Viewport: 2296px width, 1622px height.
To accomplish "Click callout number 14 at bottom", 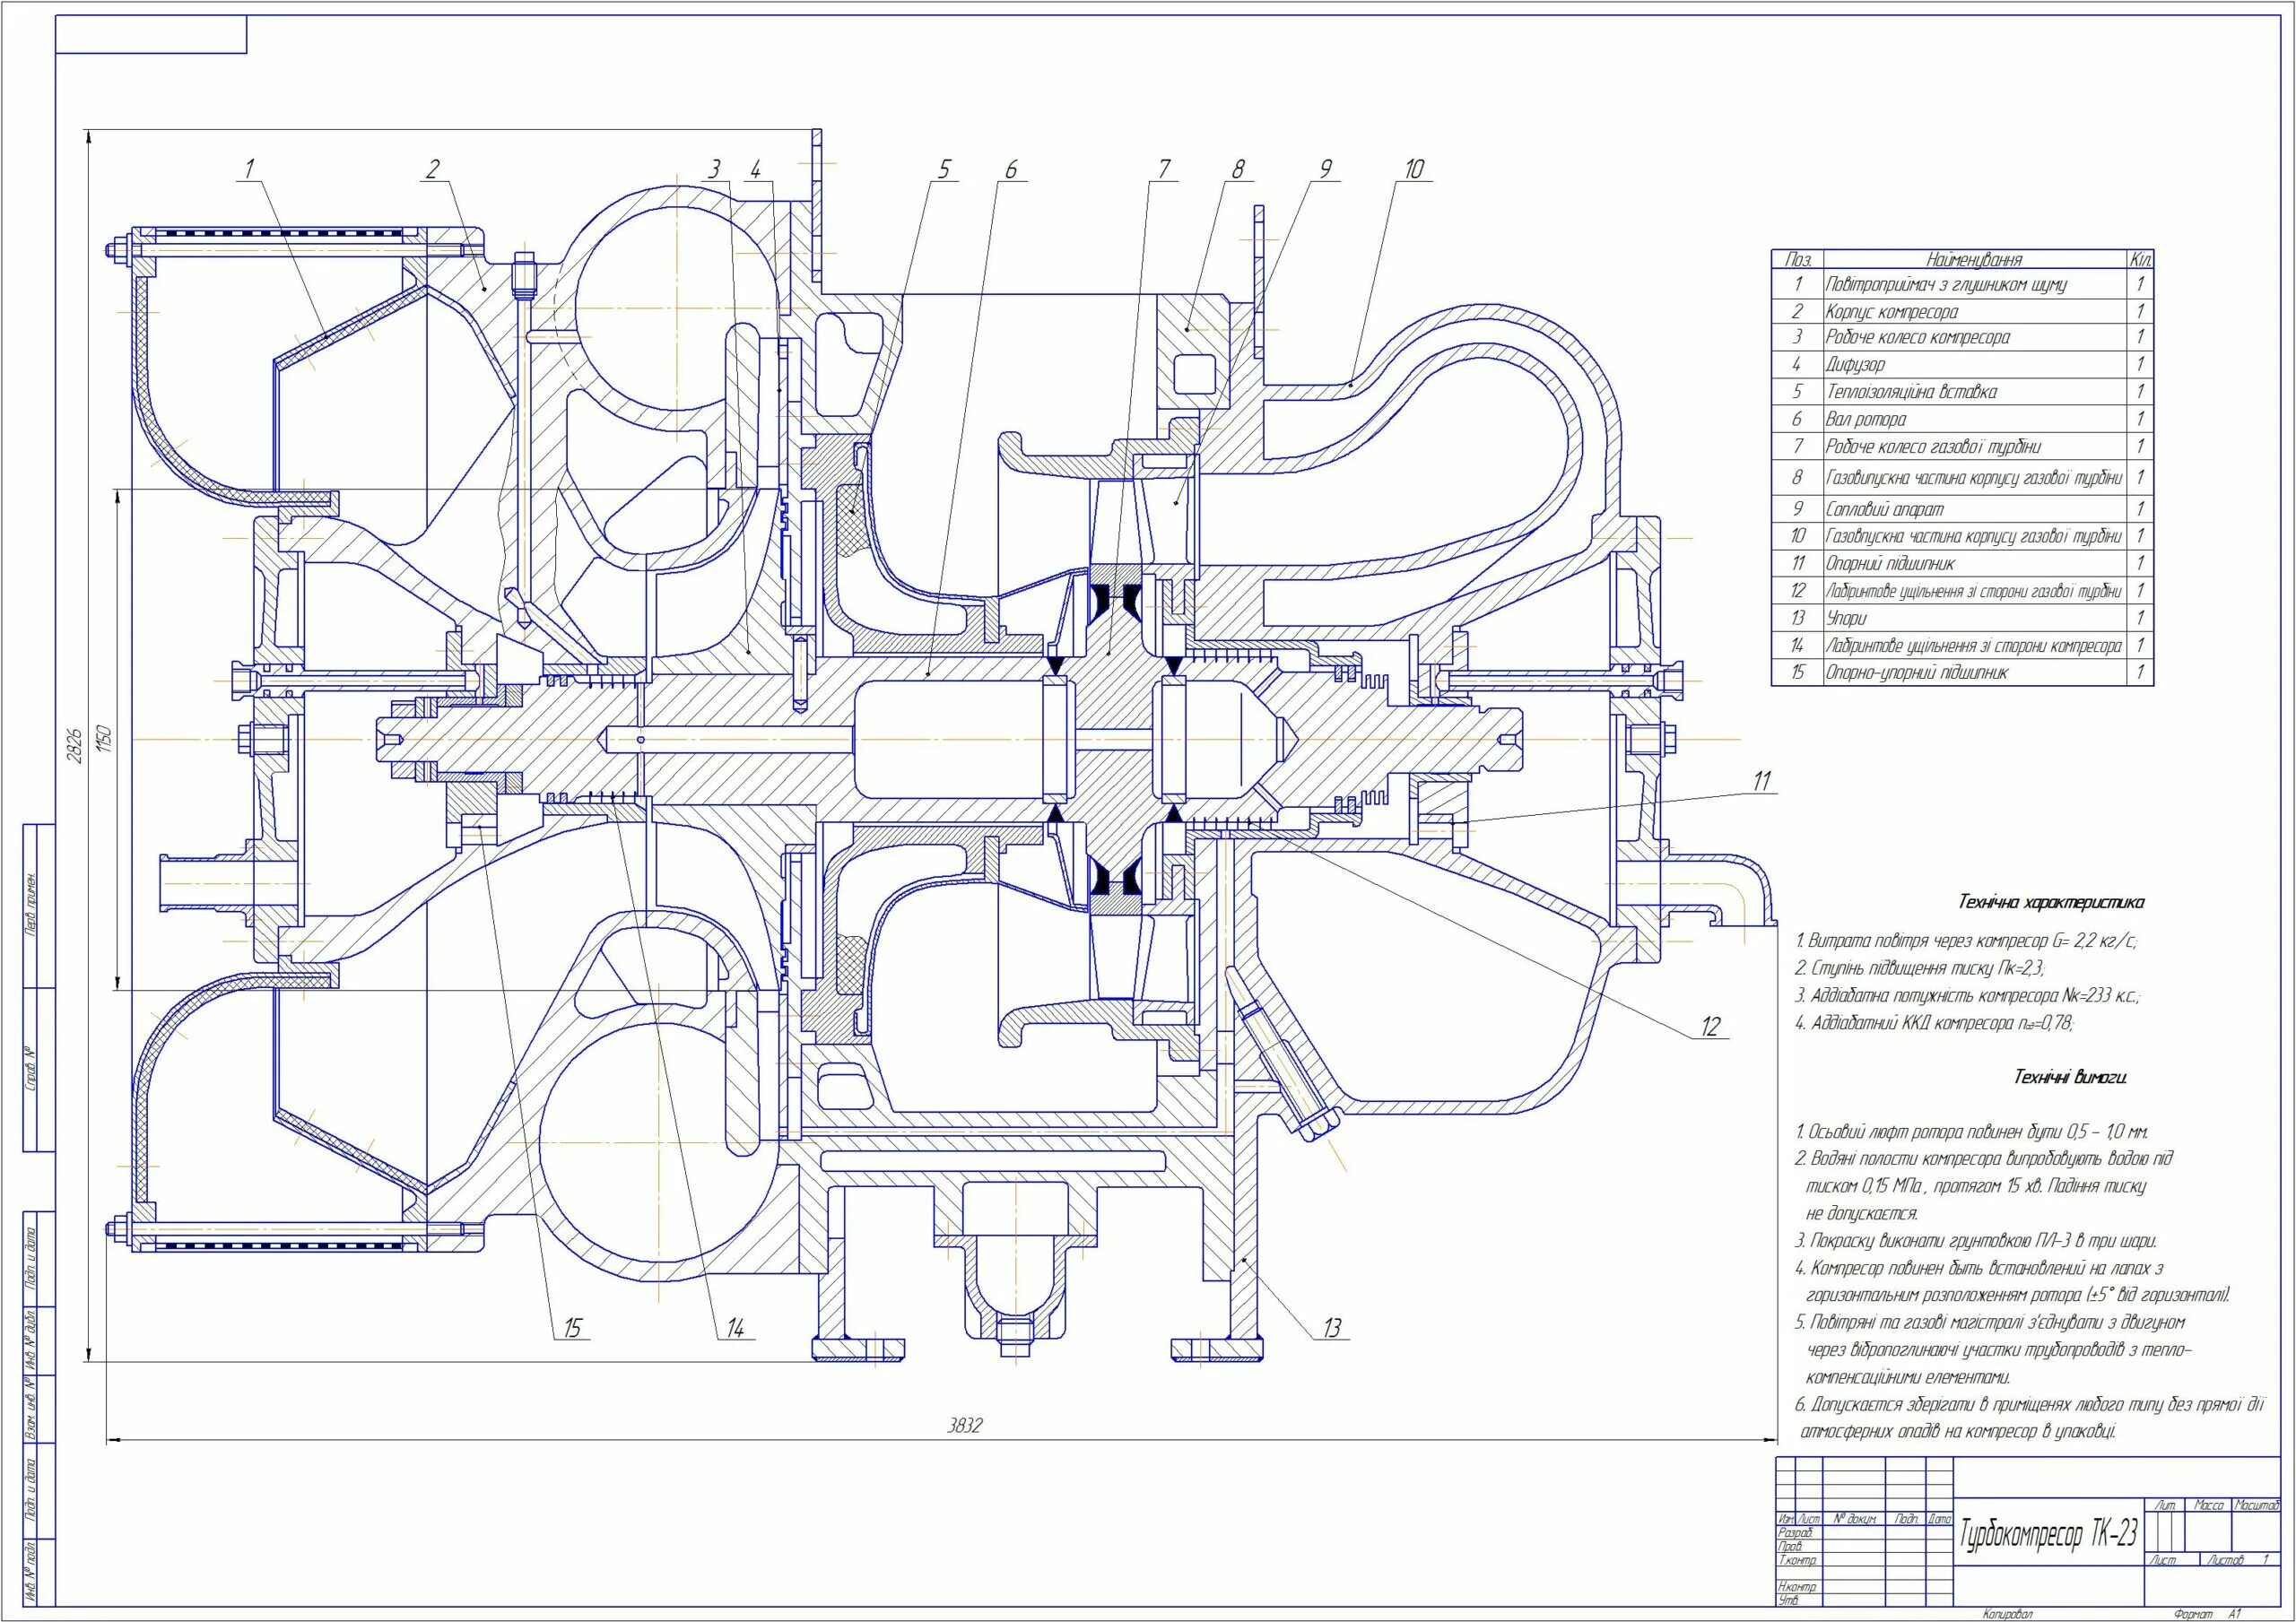I will 736,1328.
